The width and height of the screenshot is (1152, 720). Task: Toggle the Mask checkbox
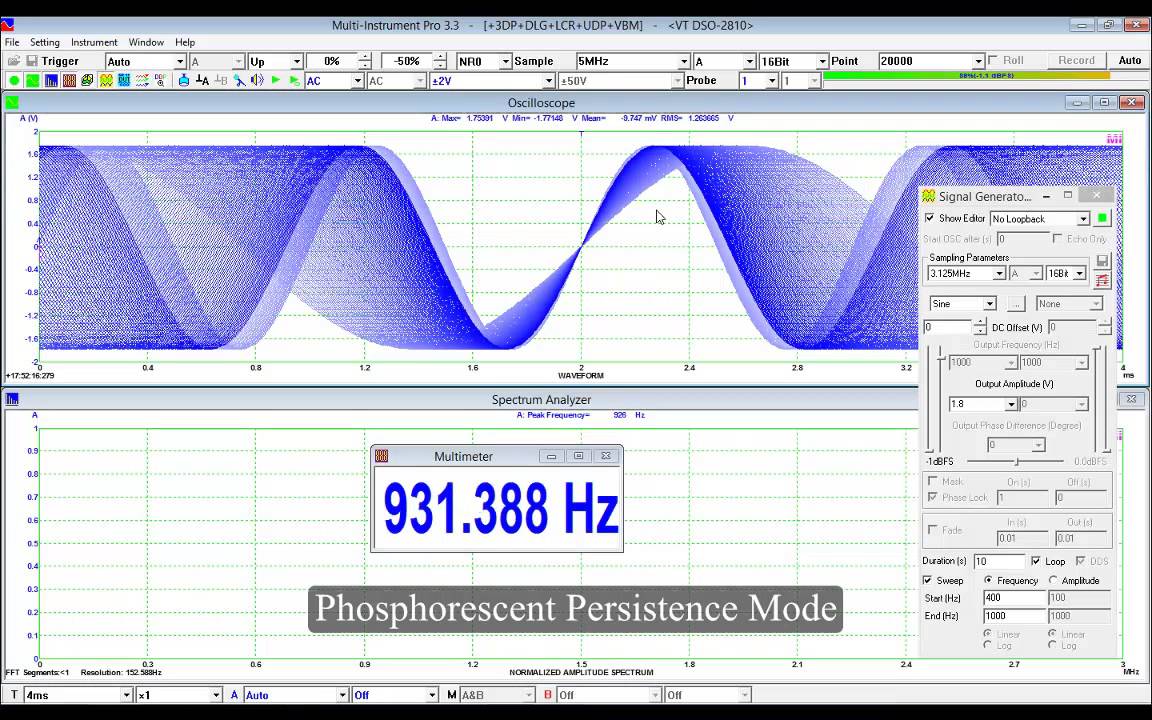pos(933,480)
